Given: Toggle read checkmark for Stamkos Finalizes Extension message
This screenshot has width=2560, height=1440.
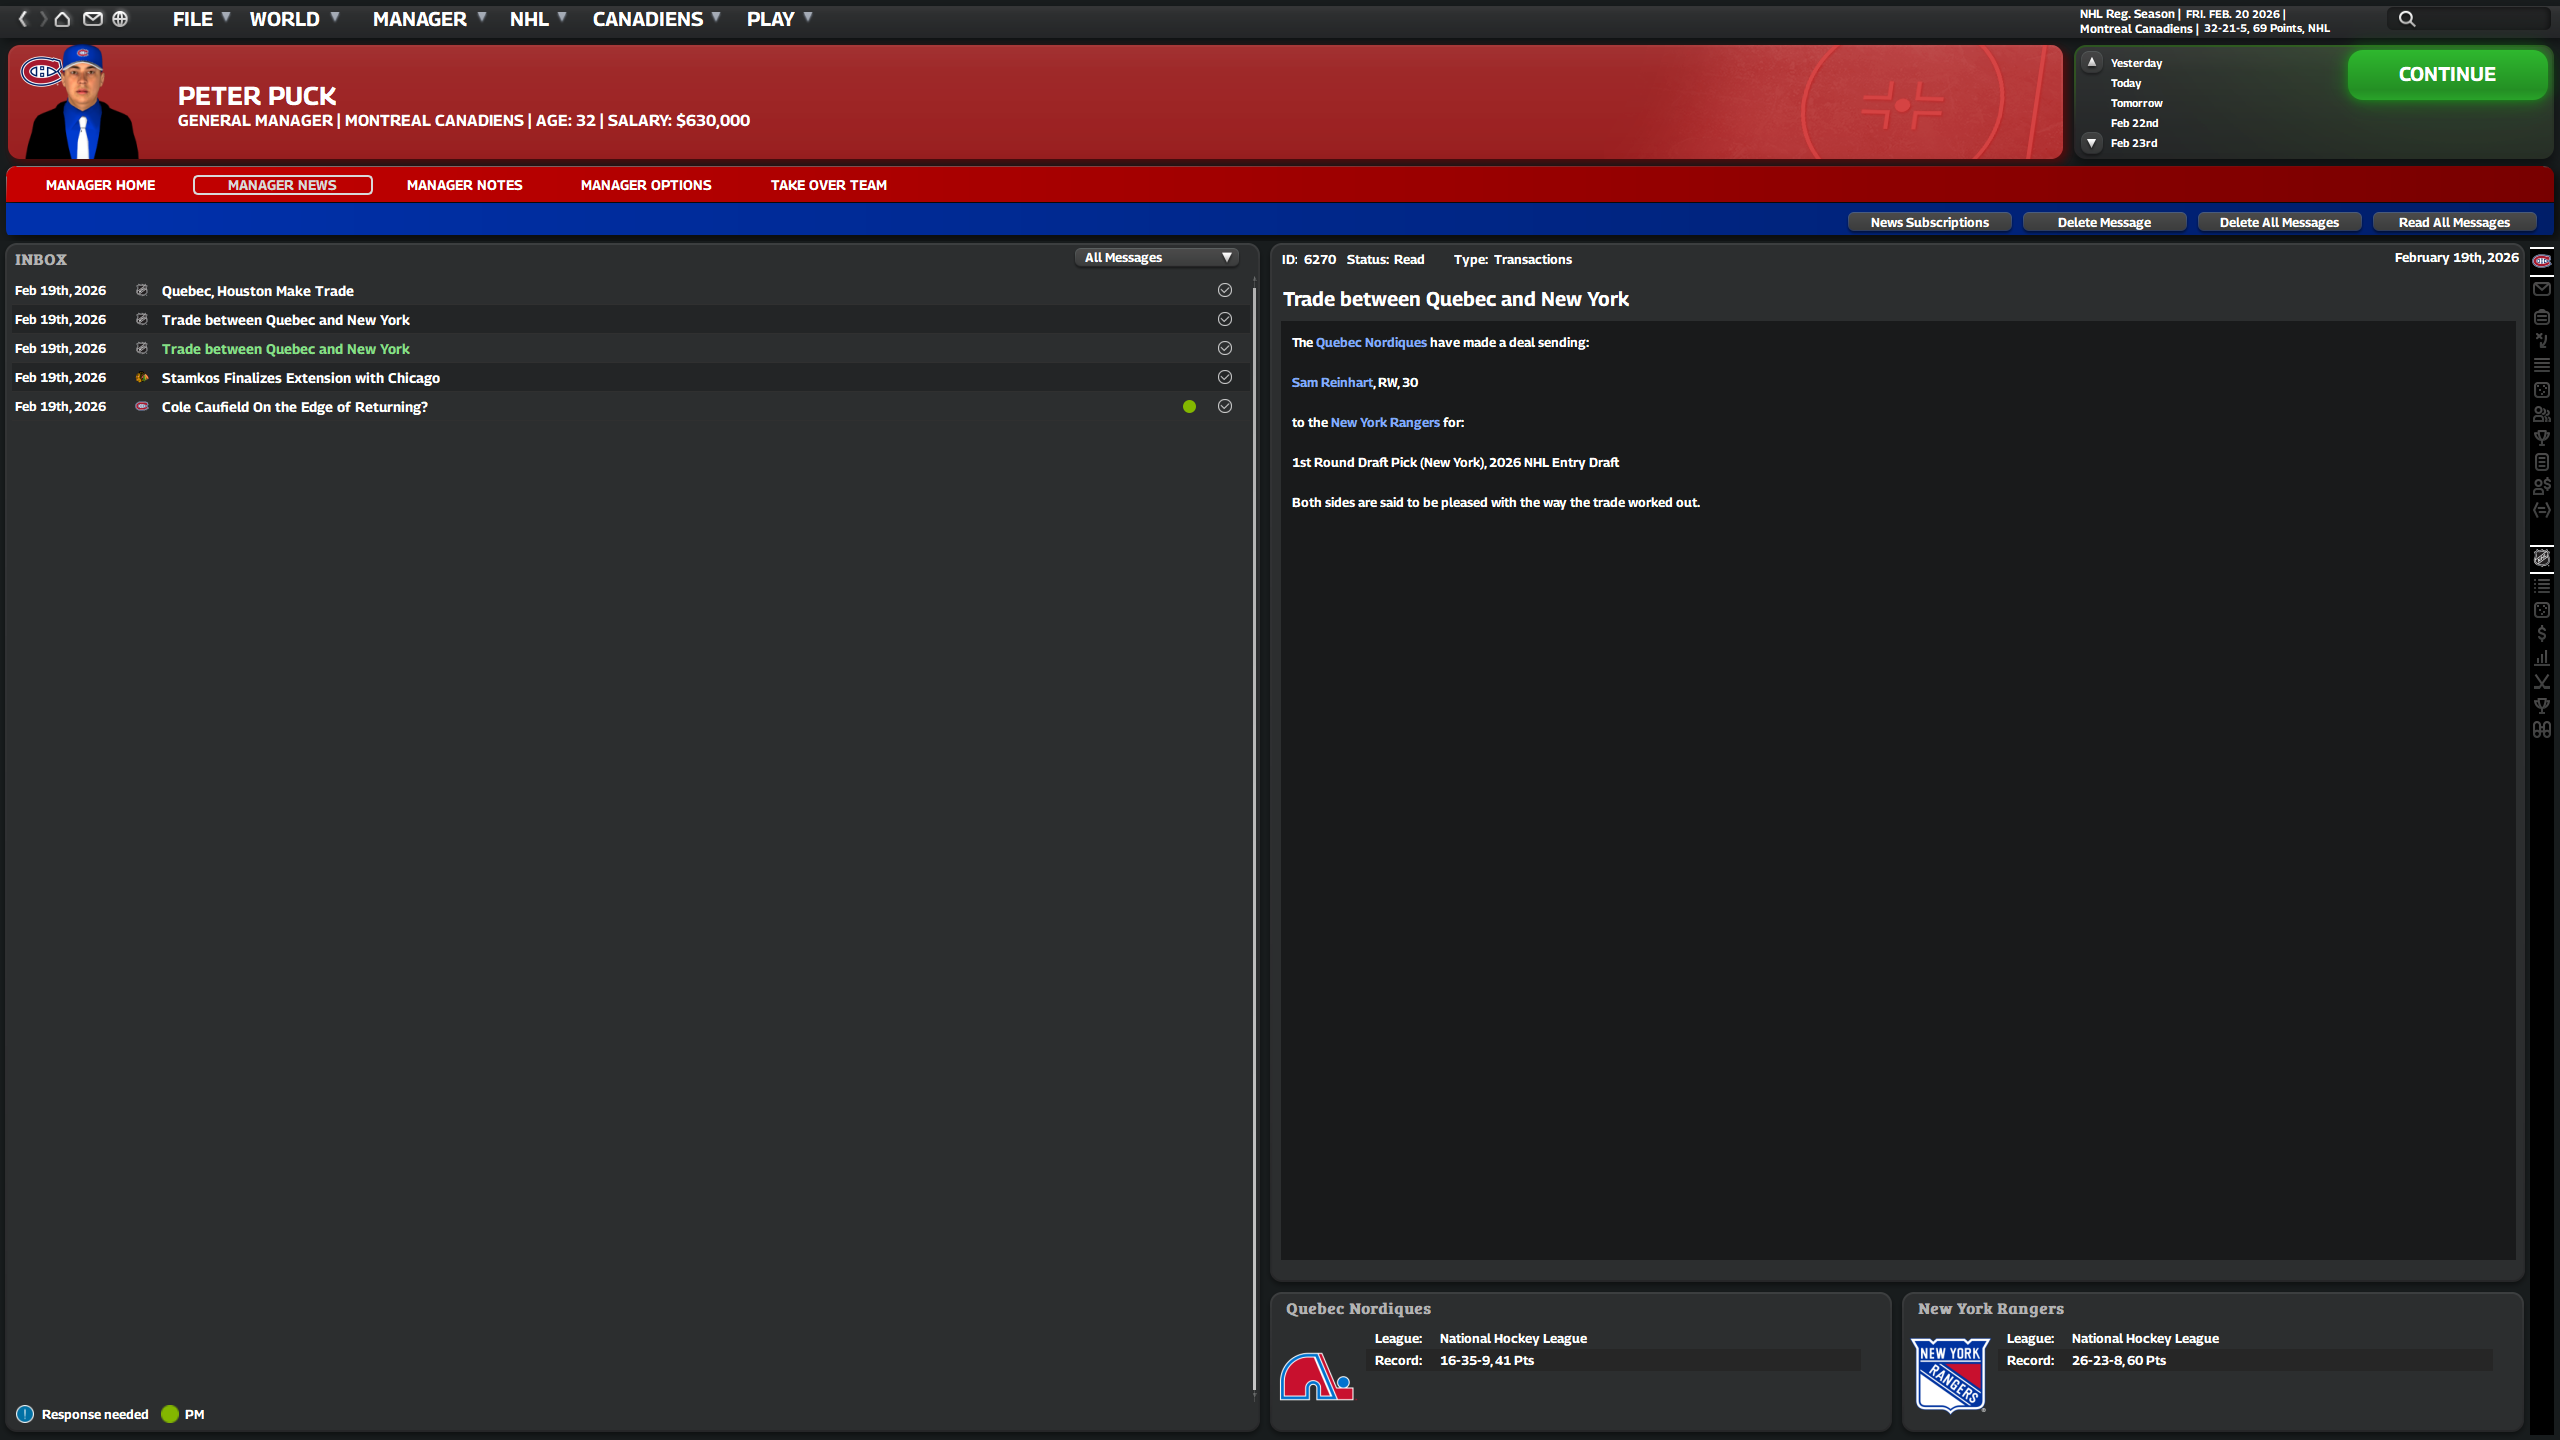Looking at the screenshot, I should coord(1225,377).
